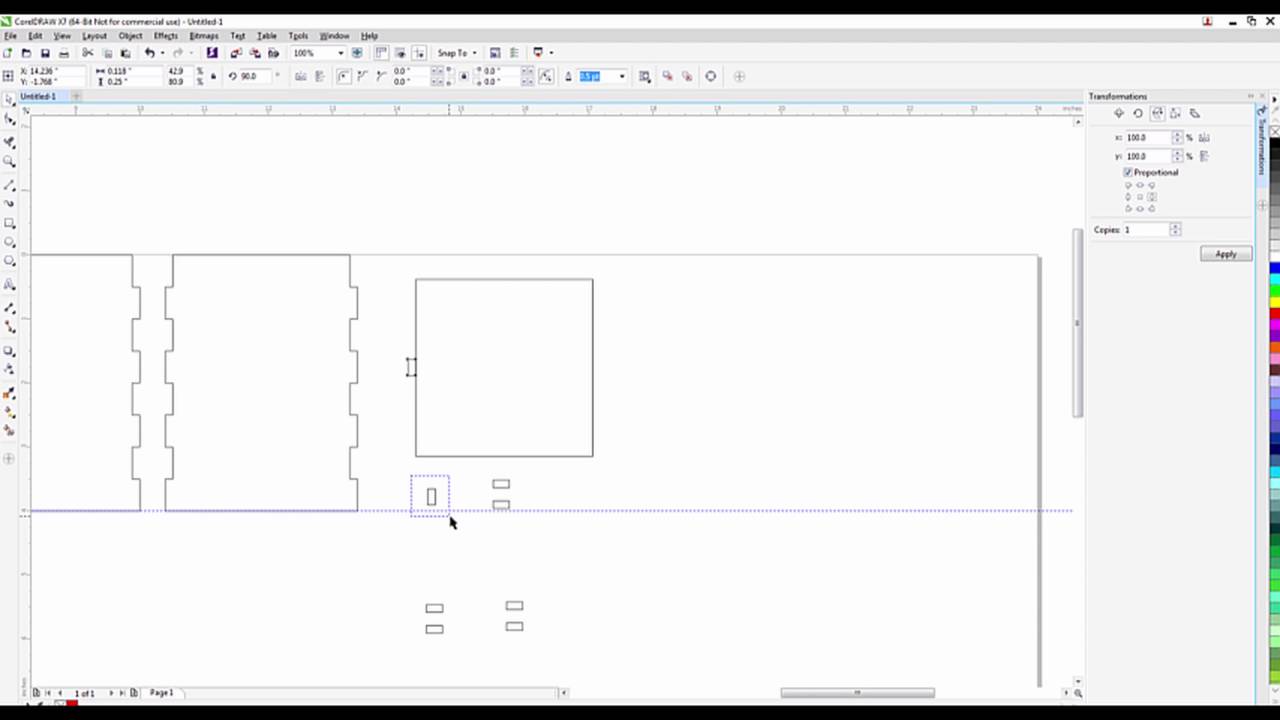Select the Page 1 tab
Viewport: 1280px width, 720px height.
pyautogui.click(x=161, y=693)
